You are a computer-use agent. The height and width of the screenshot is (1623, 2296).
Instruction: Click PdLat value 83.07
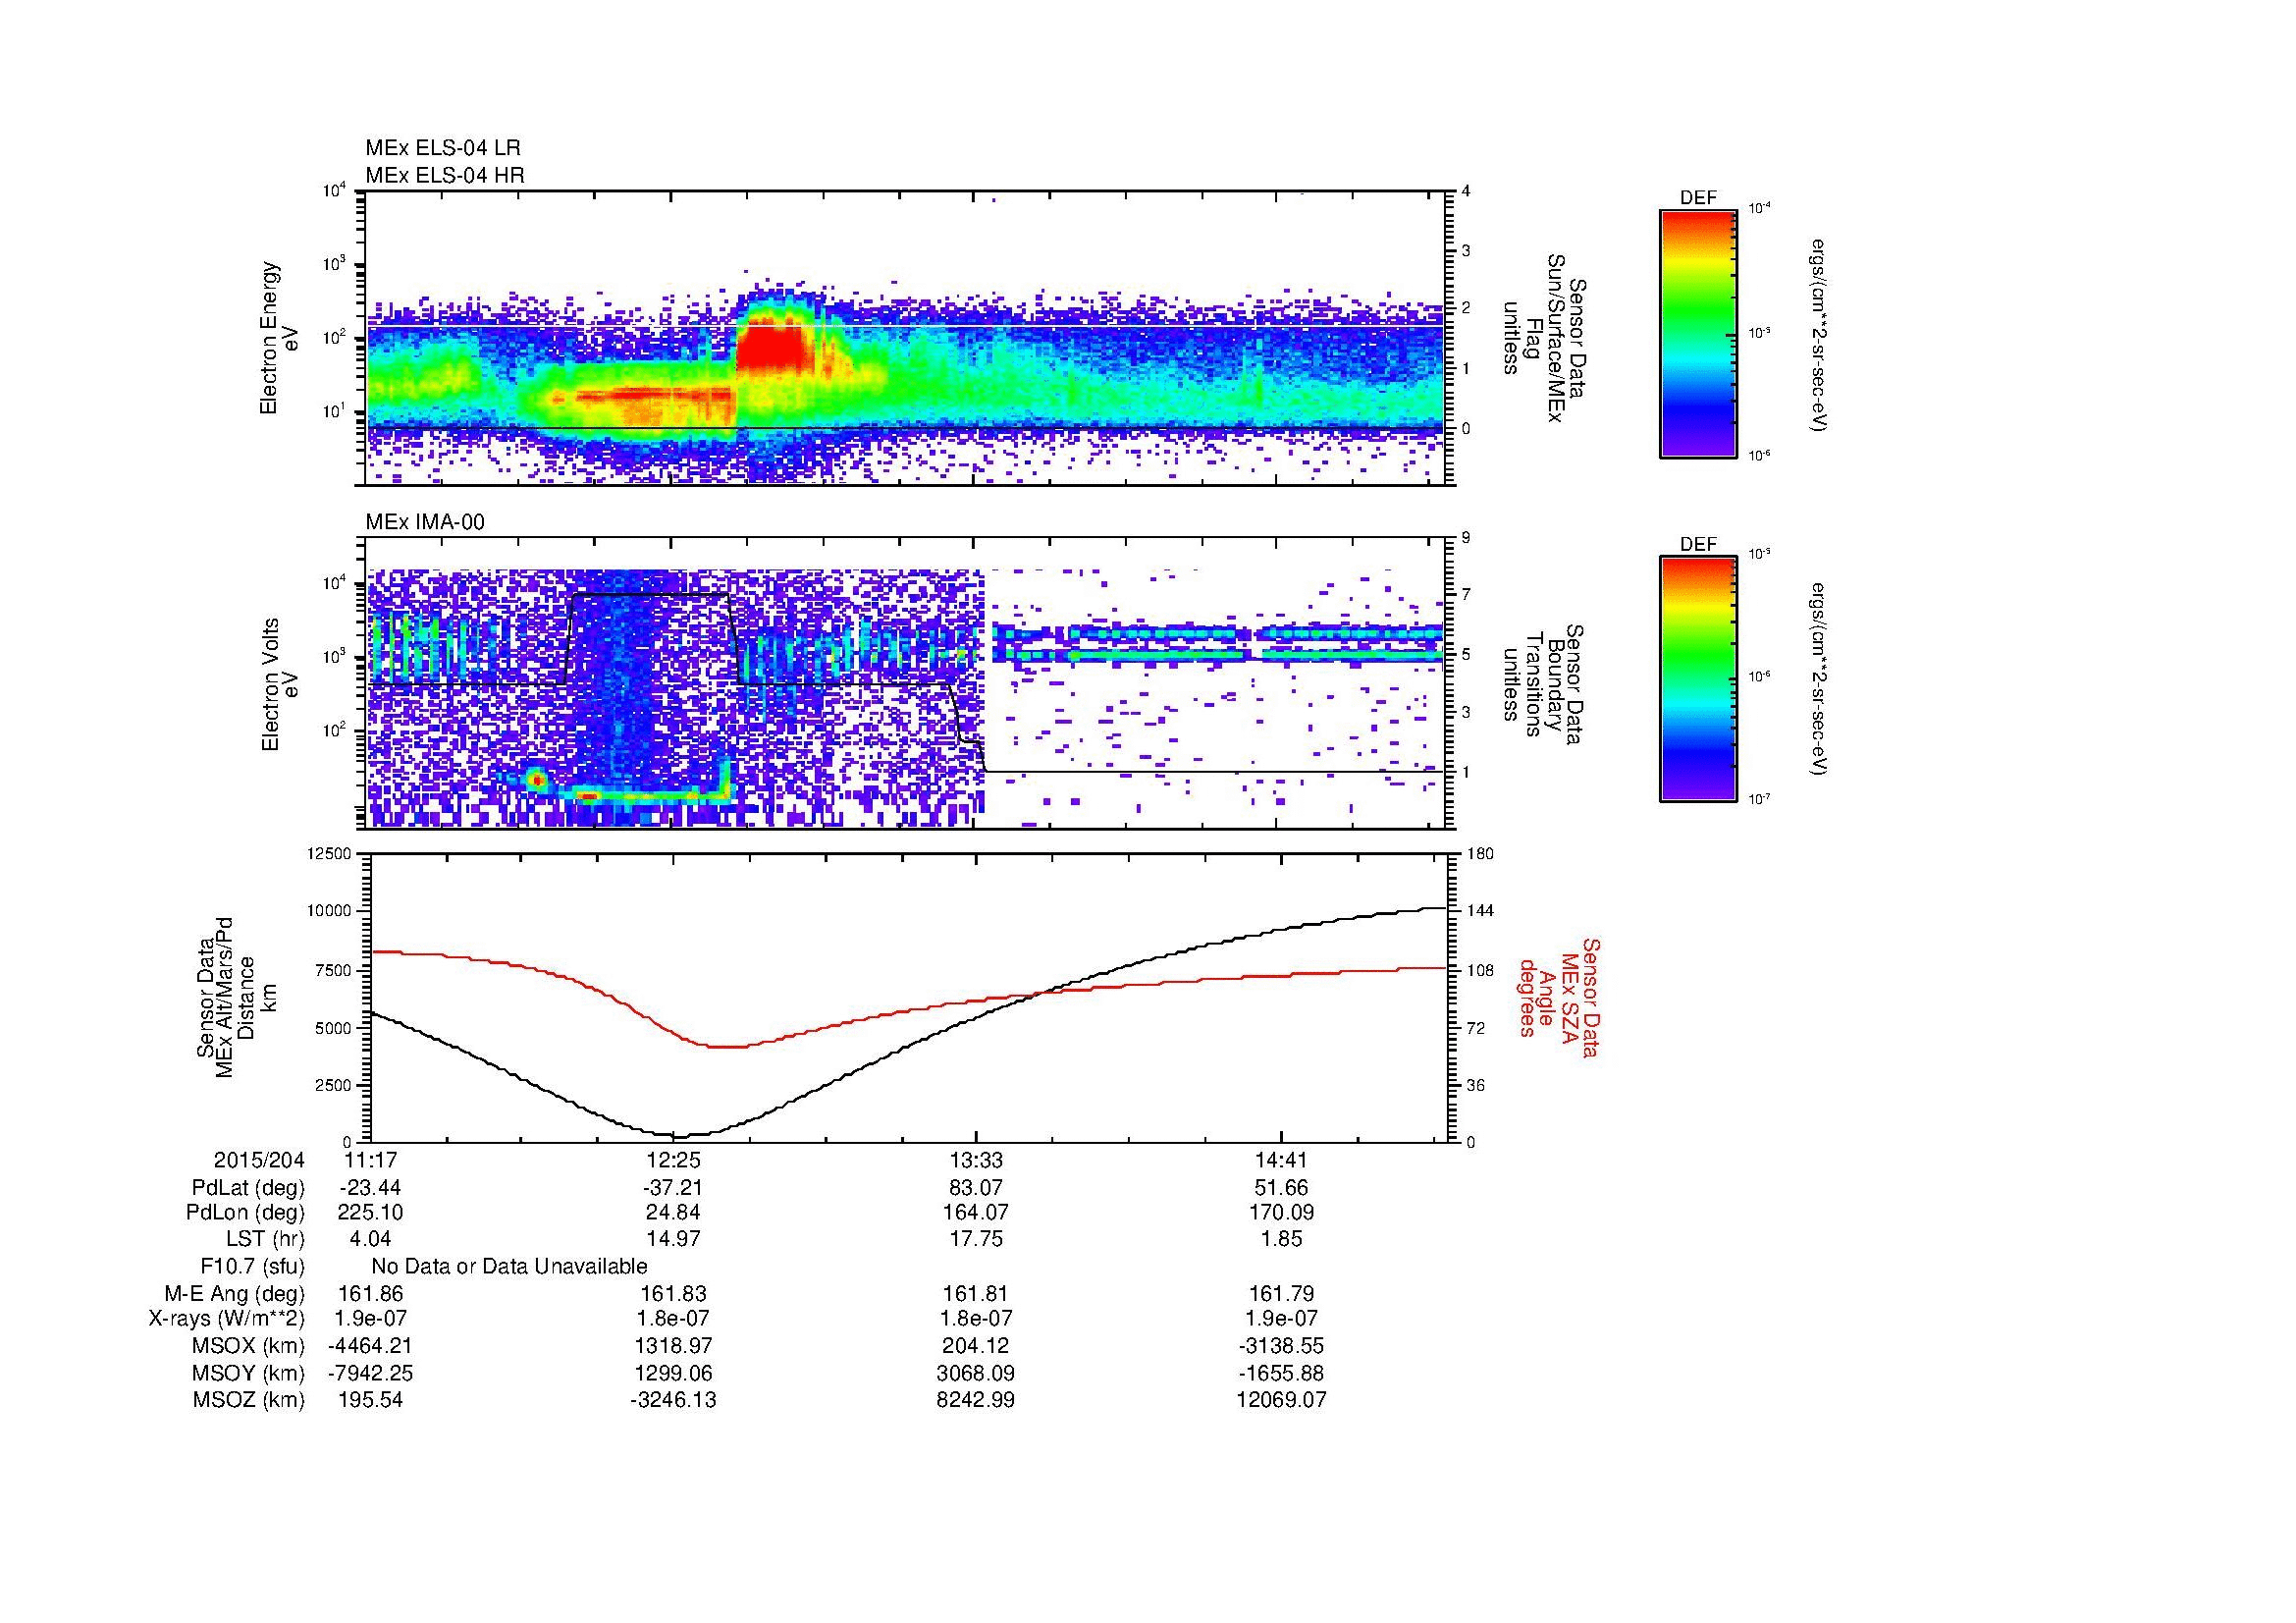tap(977, 1188)
